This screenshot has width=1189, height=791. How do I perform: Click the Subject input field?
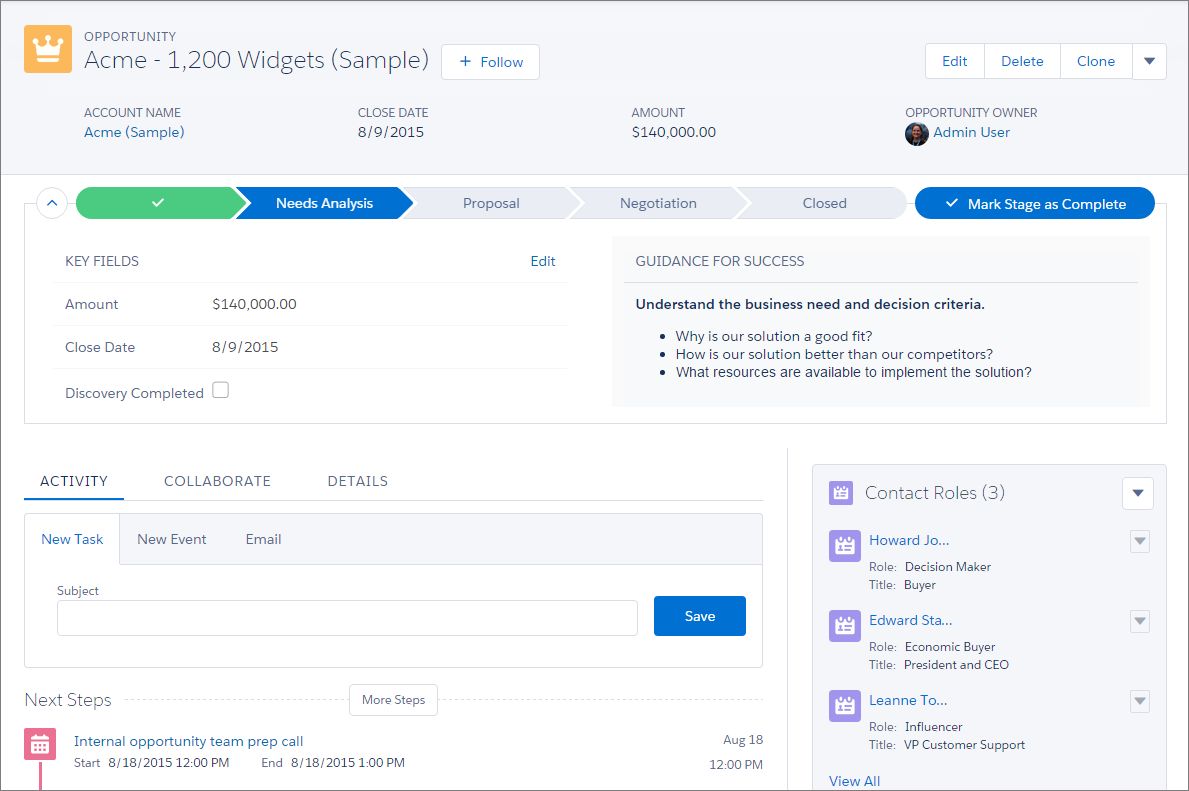tap(347, 618)
